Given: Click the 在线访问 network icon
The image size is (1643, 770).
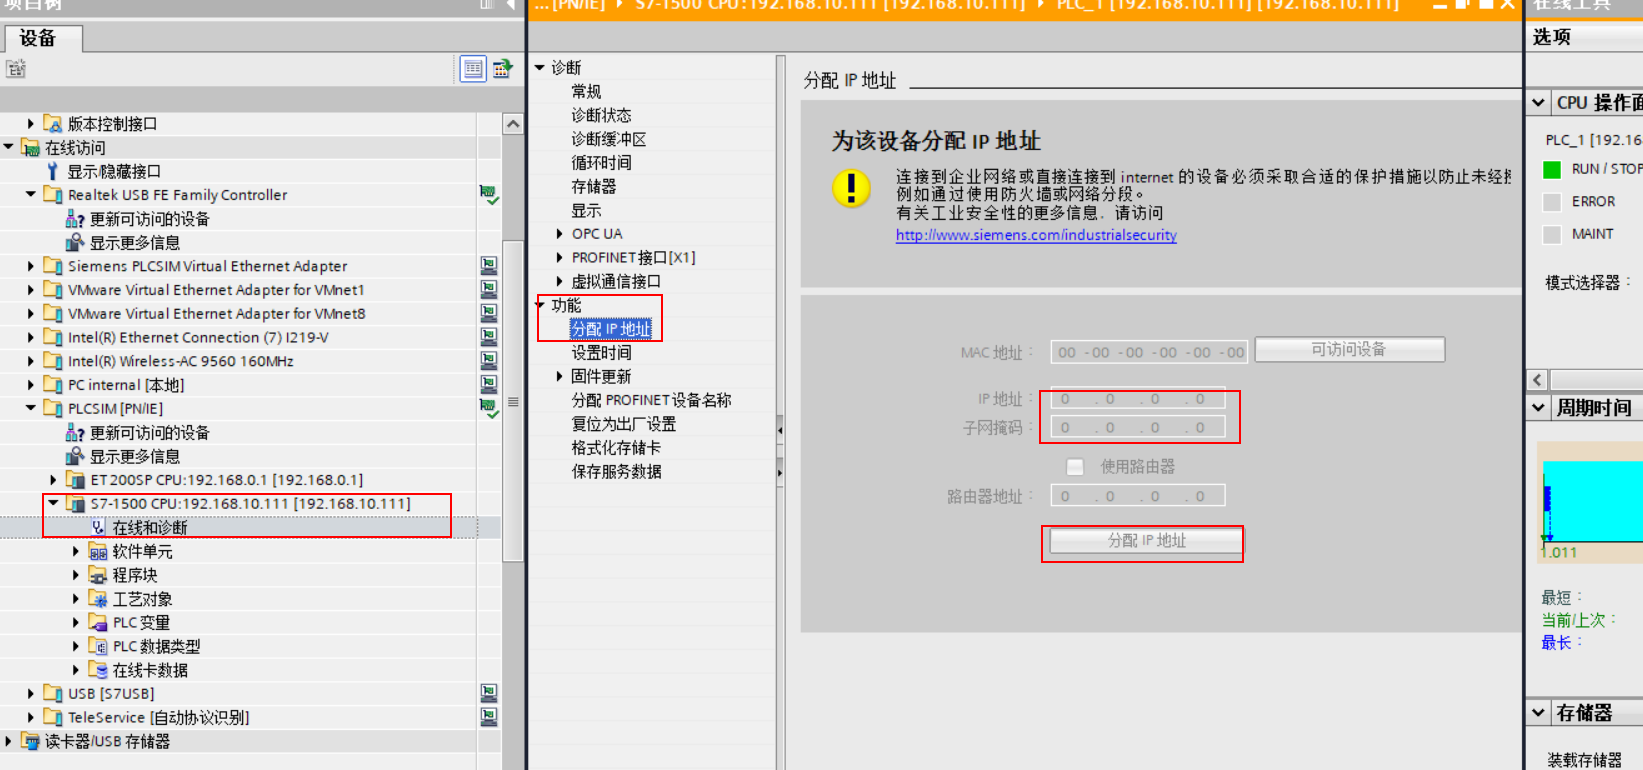Looking at the screenshot, I should [31, 147].
